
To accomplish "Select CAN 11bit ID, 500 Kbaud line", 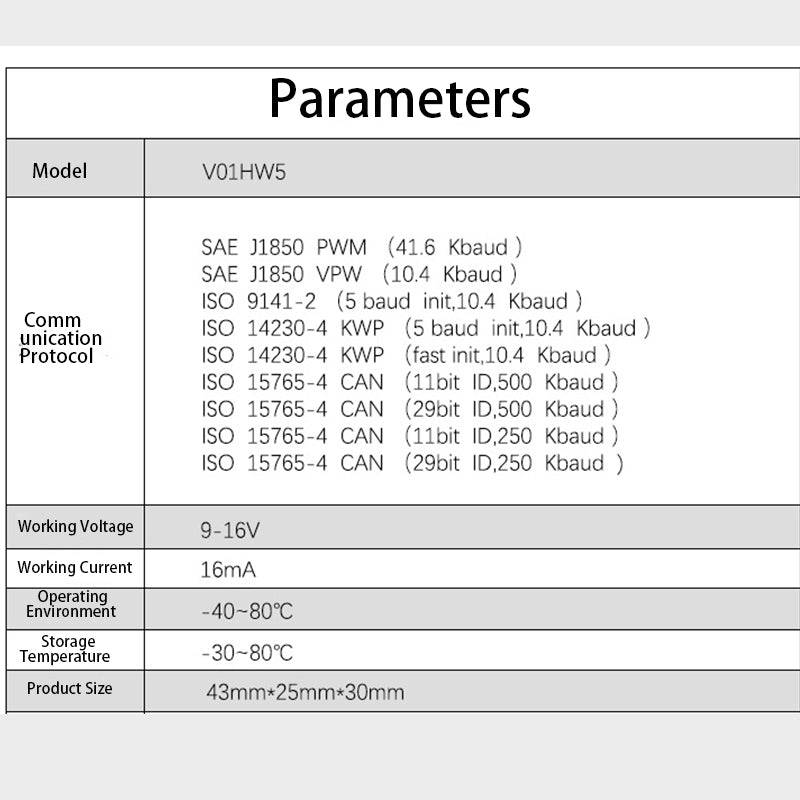I will (x=410, y=381).
